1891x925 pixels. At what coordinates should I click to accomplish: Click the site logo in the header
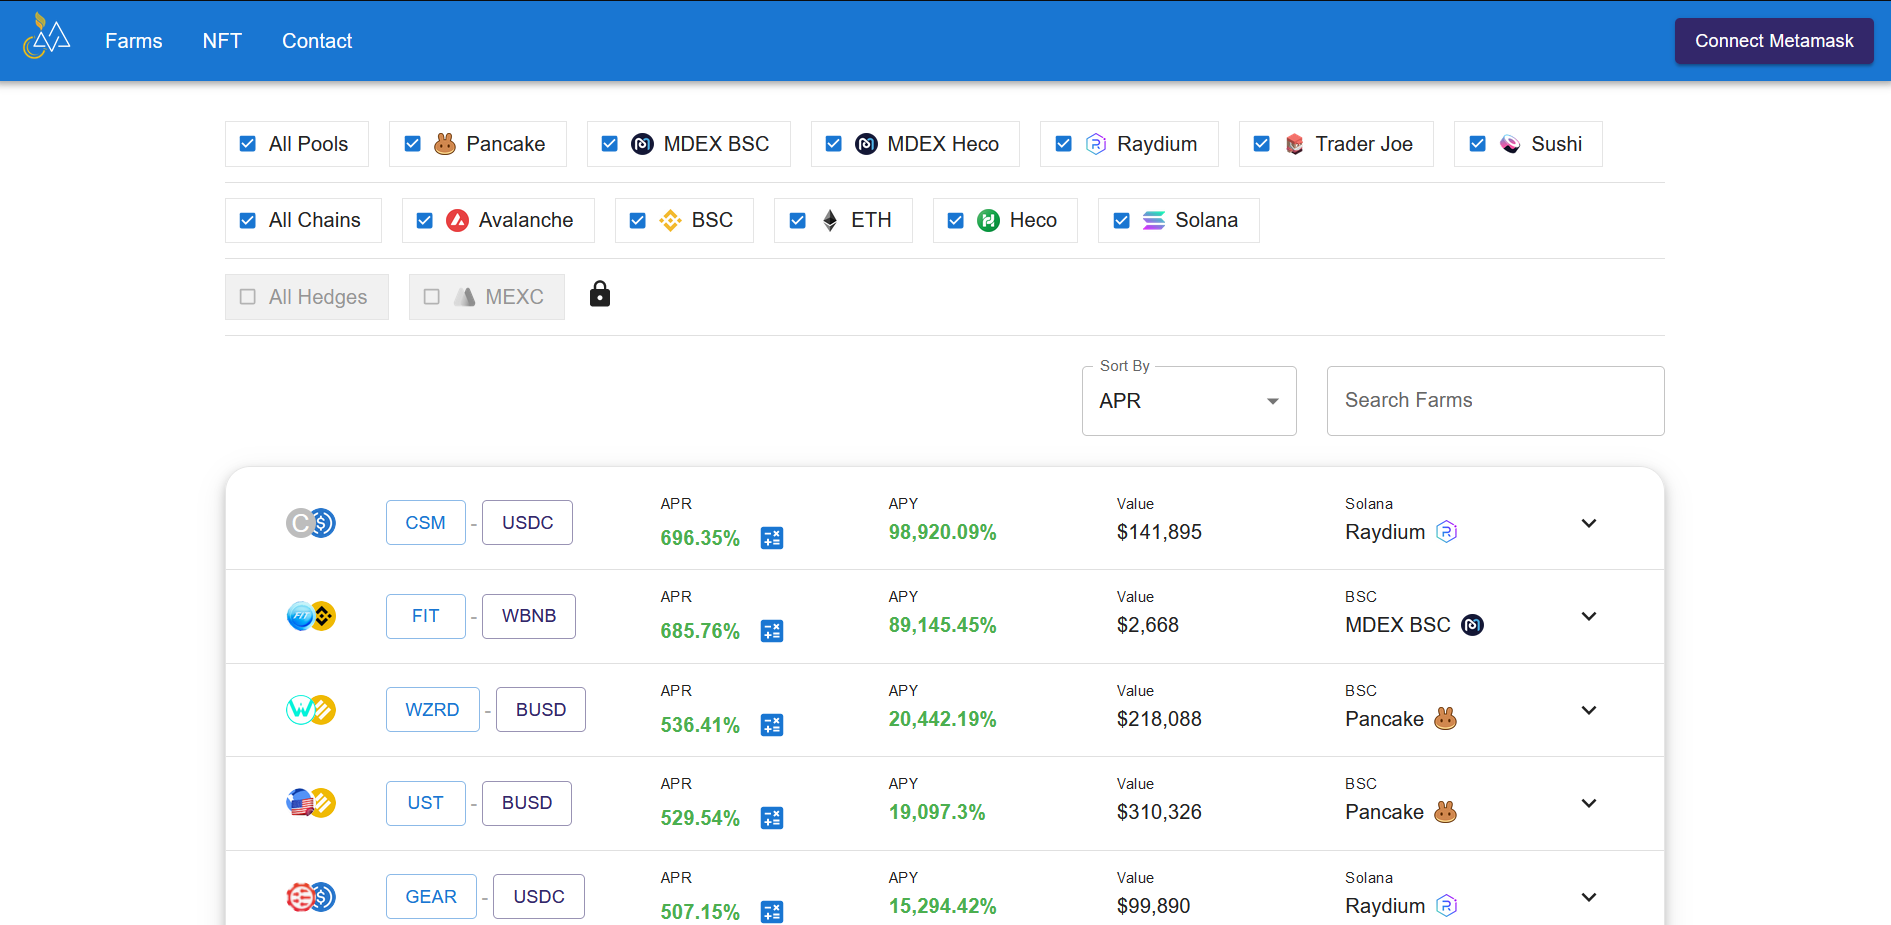pos(47,37)
